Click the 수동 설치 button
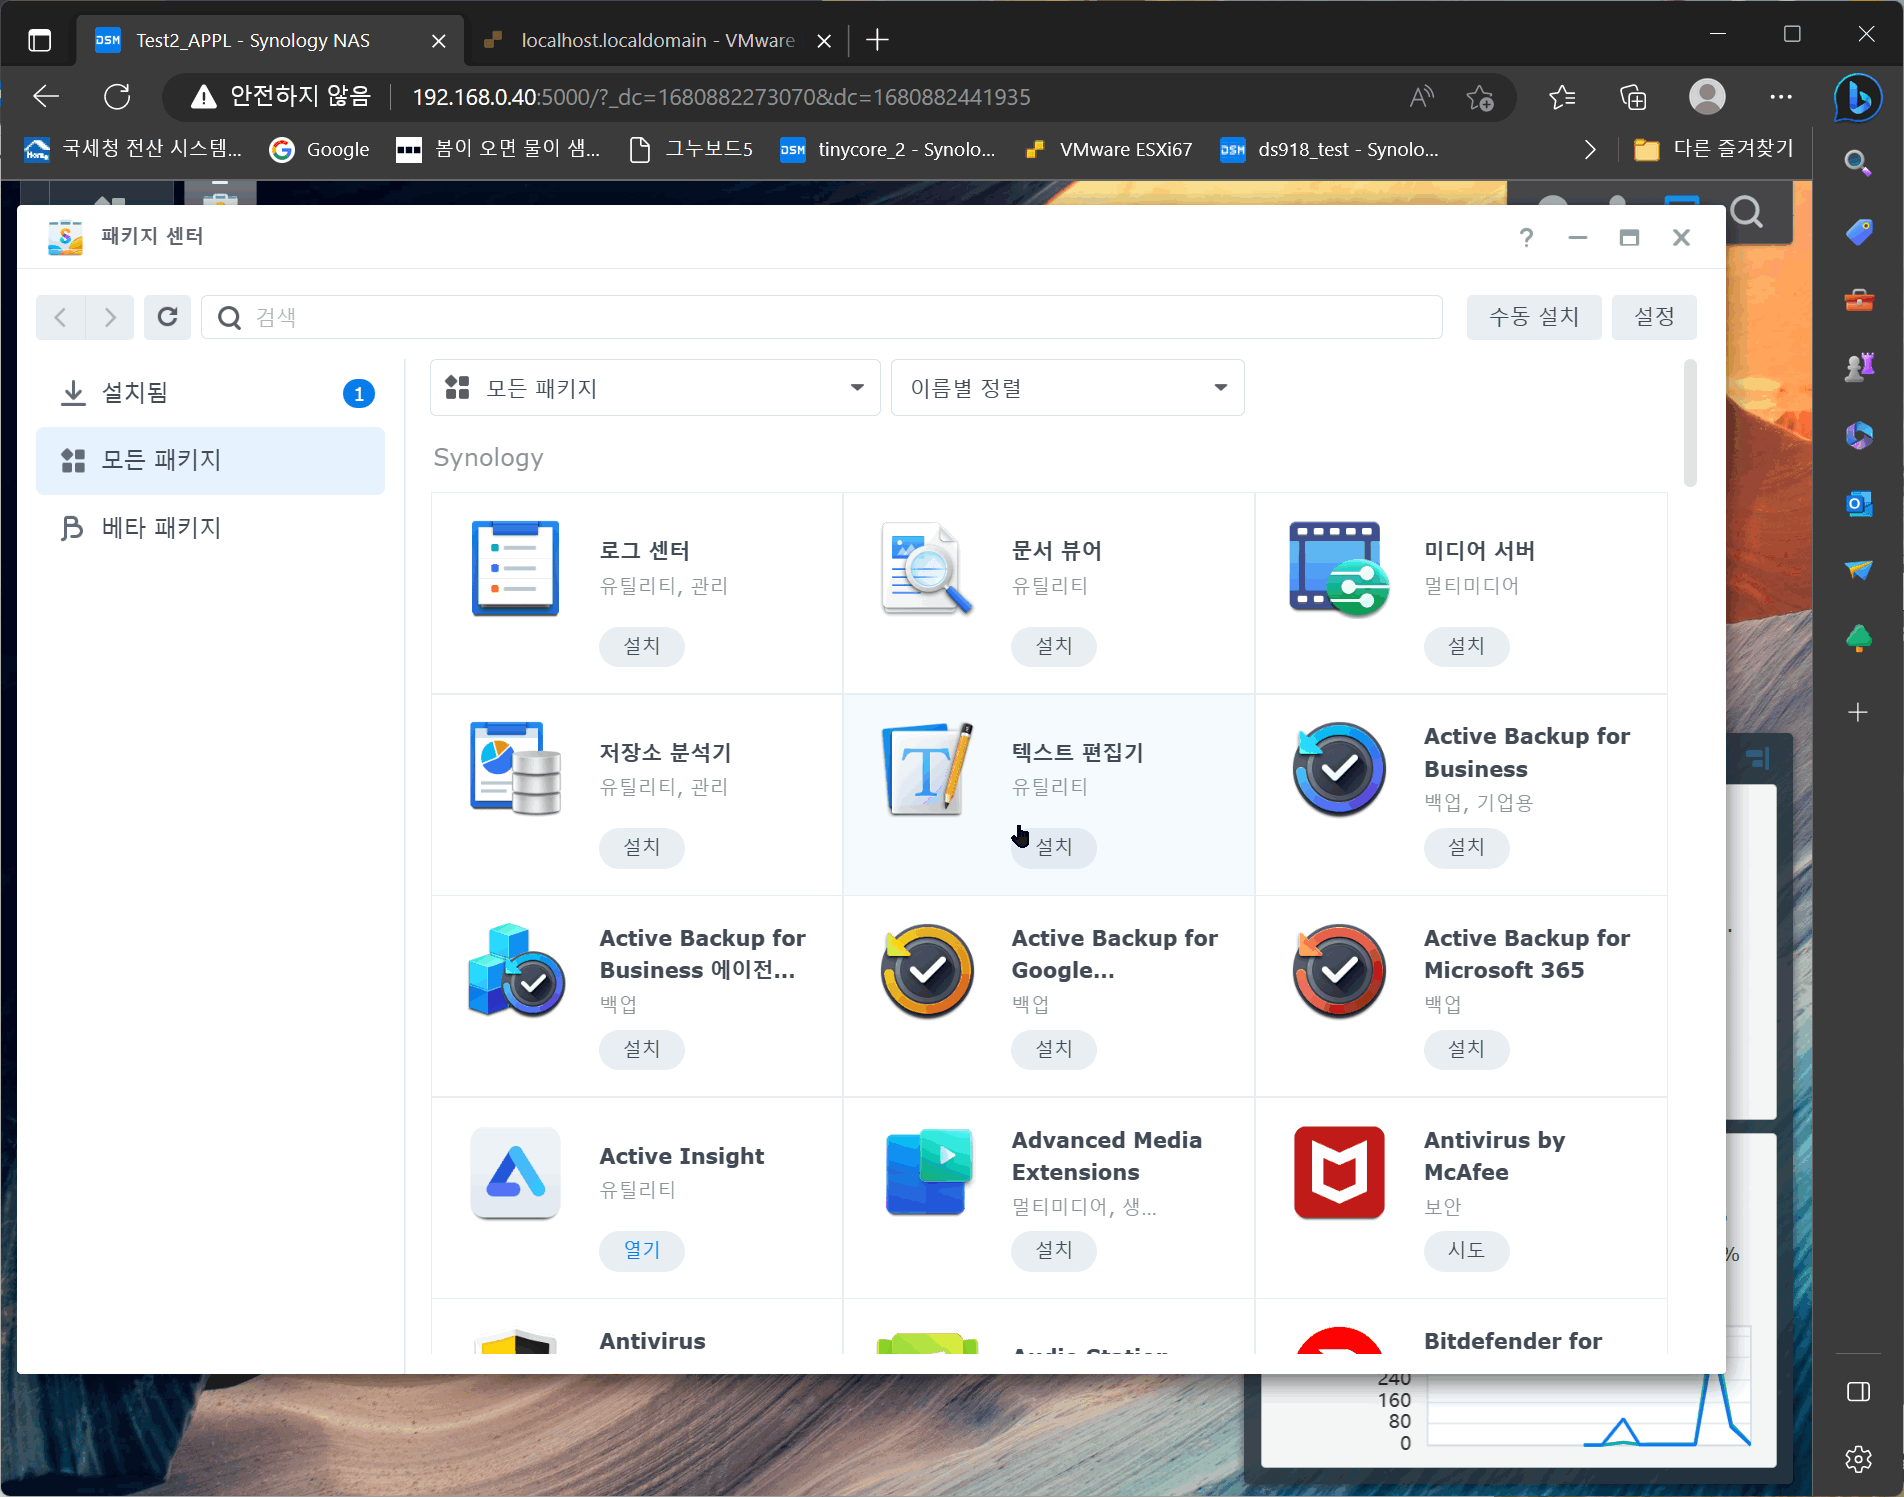 click(x=1534, y=317)
